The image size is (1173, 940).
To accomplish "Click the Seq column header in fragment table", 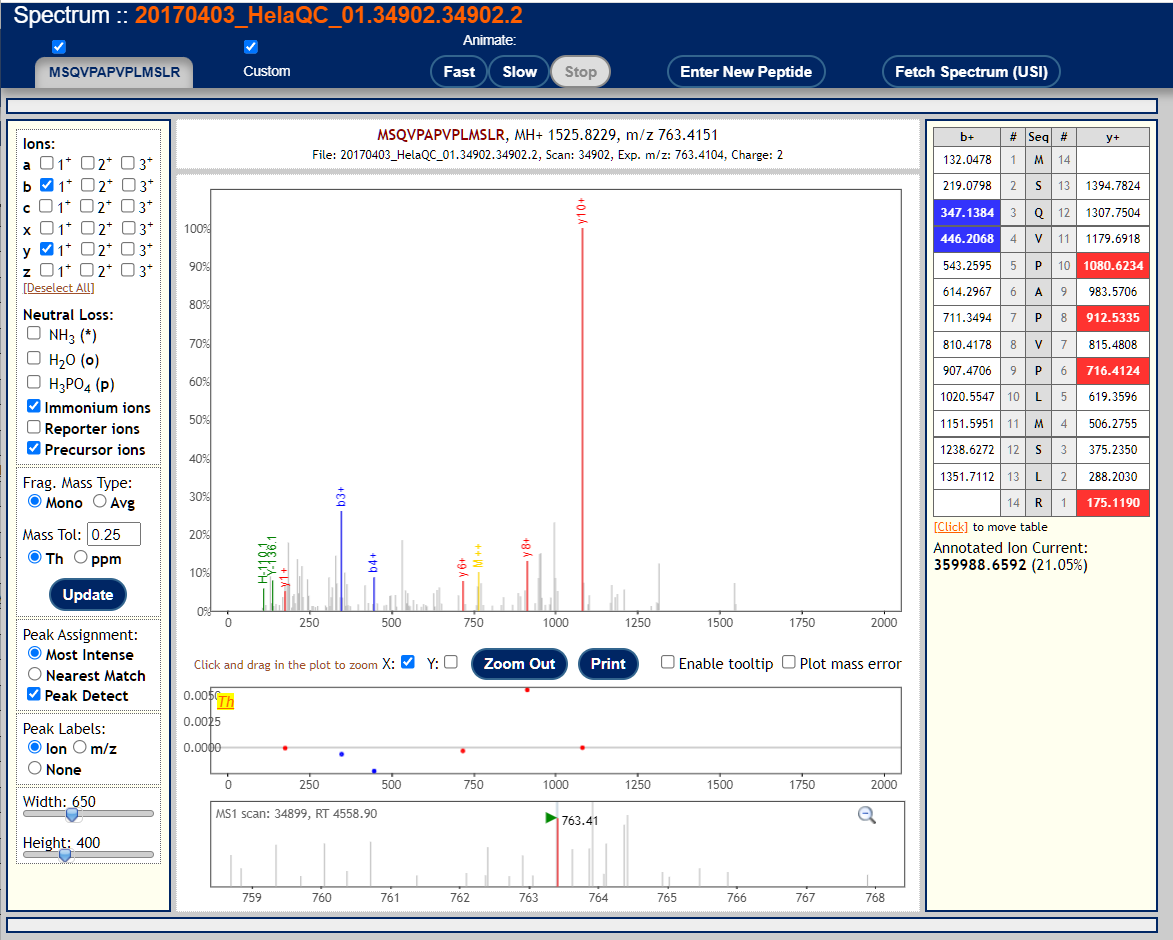I will pyautogui.click(x=1038, y=137).
